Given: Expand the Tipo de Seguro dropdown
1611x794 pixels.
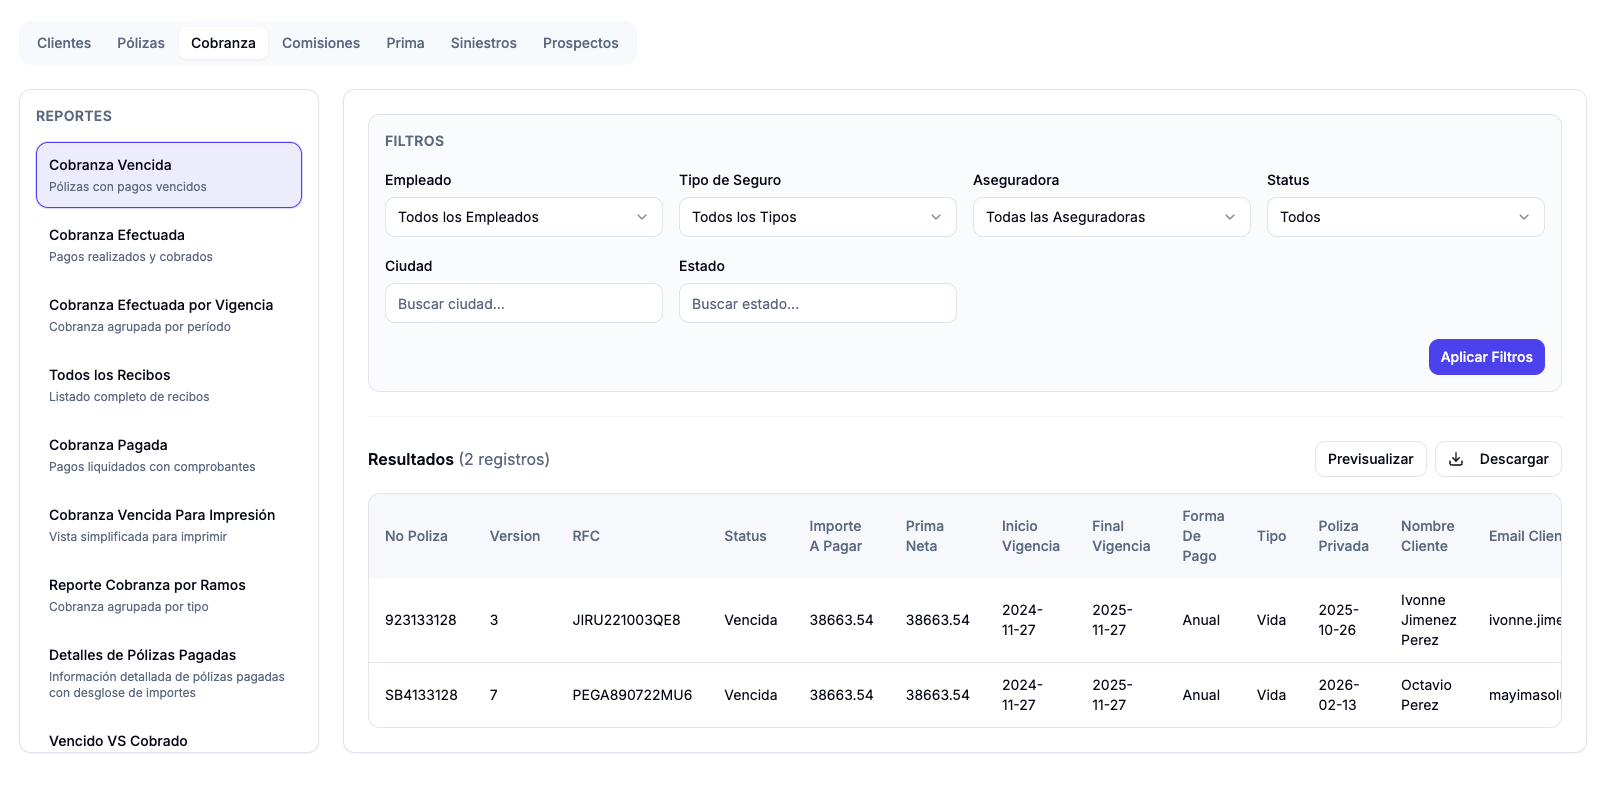Looking at the screenshot, I should pyautogui.click(x=817, y=217).
